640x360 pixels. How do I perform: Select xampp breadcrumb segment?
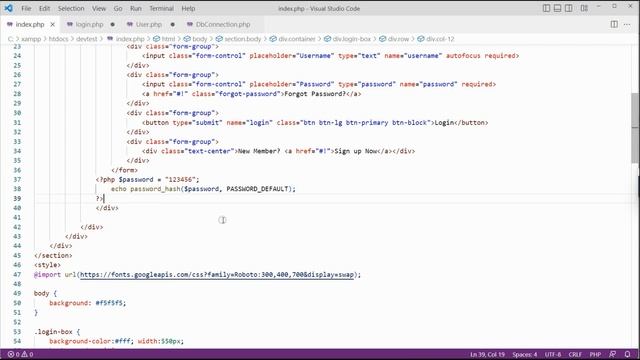pyautogui.click(x=31, y=39)
